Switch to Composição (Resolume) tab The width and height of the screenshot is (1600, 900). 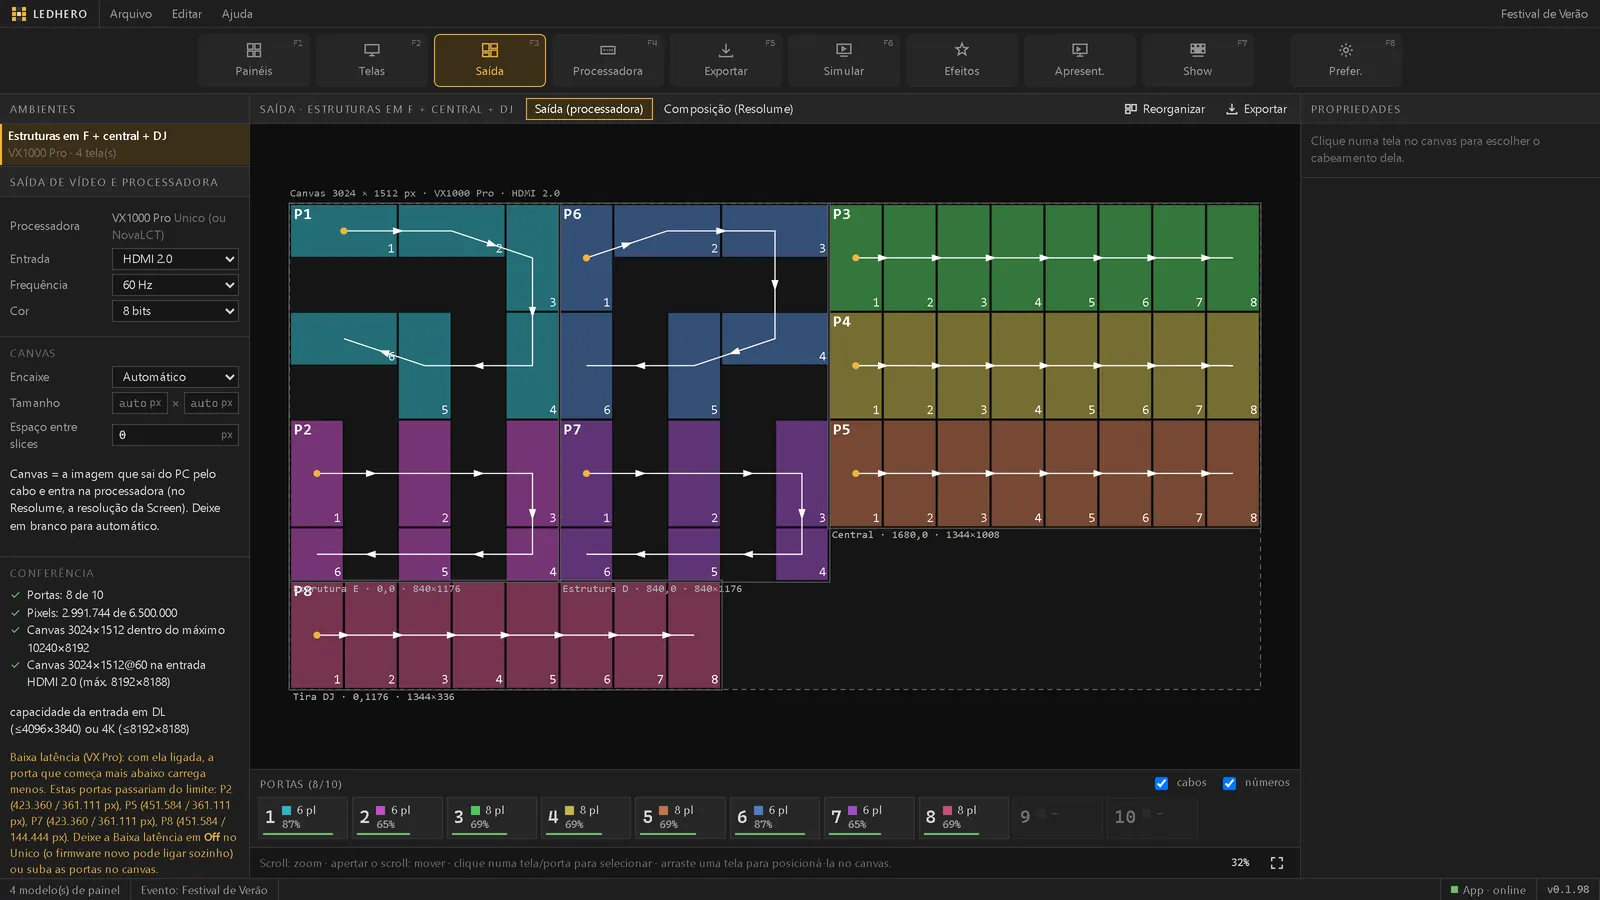(728, 109)
